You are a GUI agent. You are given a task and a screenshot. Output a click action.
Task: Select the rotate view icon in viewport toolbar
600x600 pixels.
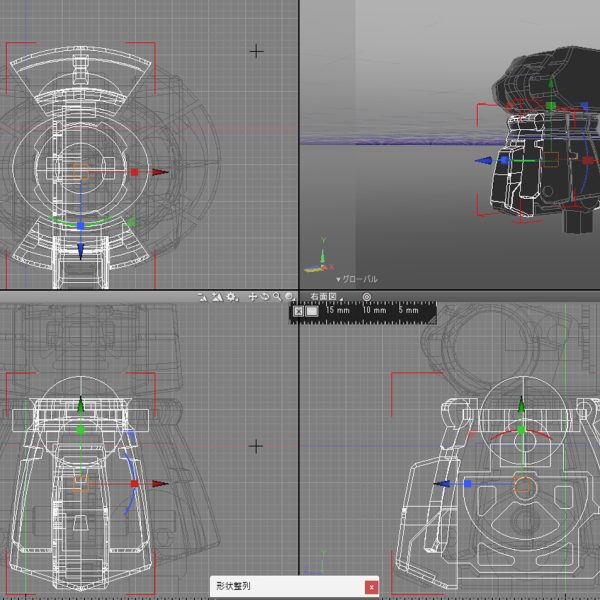click(264, 297)
